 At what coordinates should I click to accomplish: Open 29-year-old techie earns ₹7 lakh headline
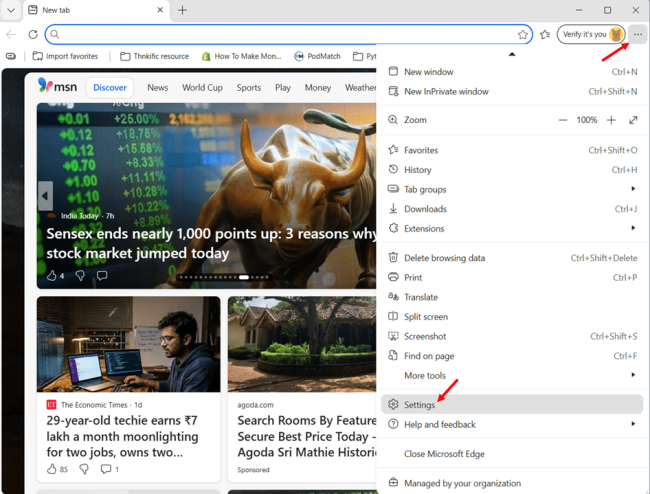[x=122, y=436]
